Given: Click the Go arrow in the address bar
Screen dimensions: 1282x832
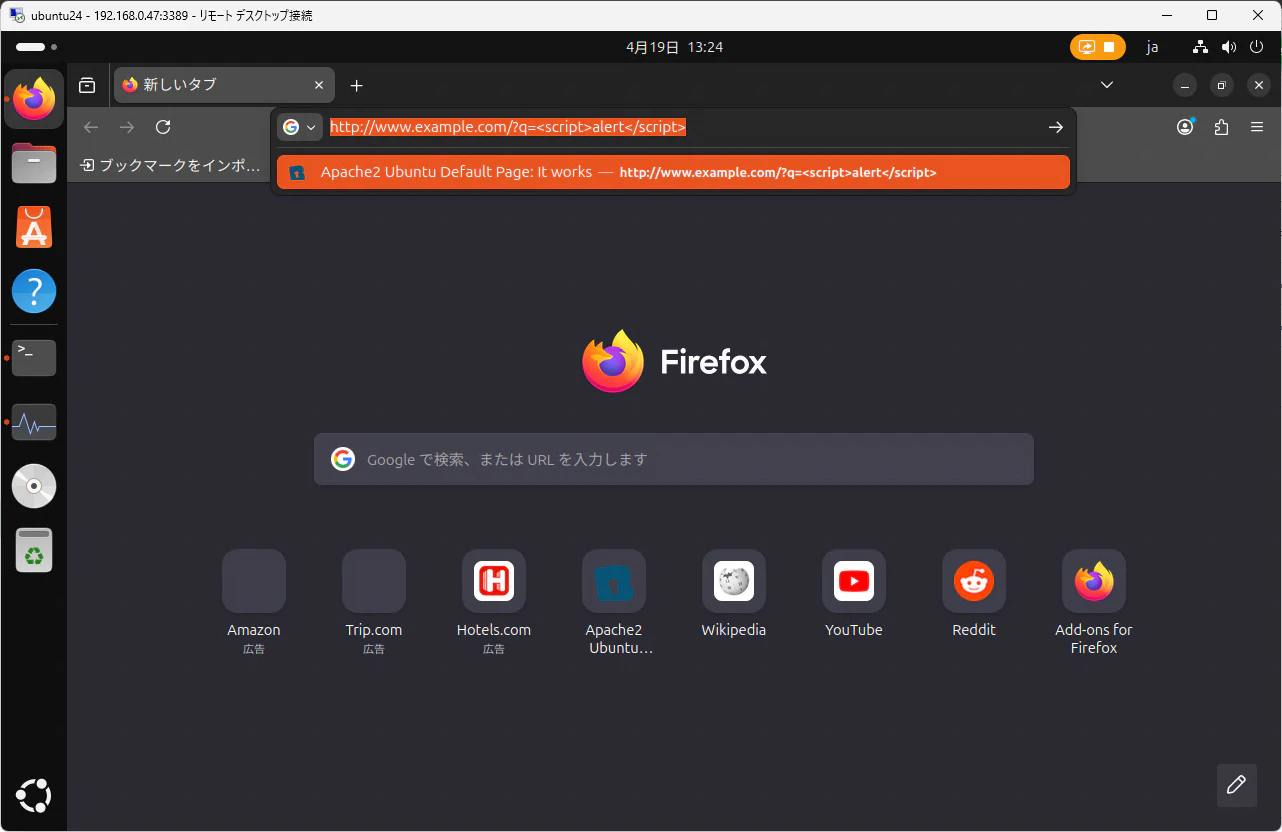Looking at the screenshot, I should 1055,127.
